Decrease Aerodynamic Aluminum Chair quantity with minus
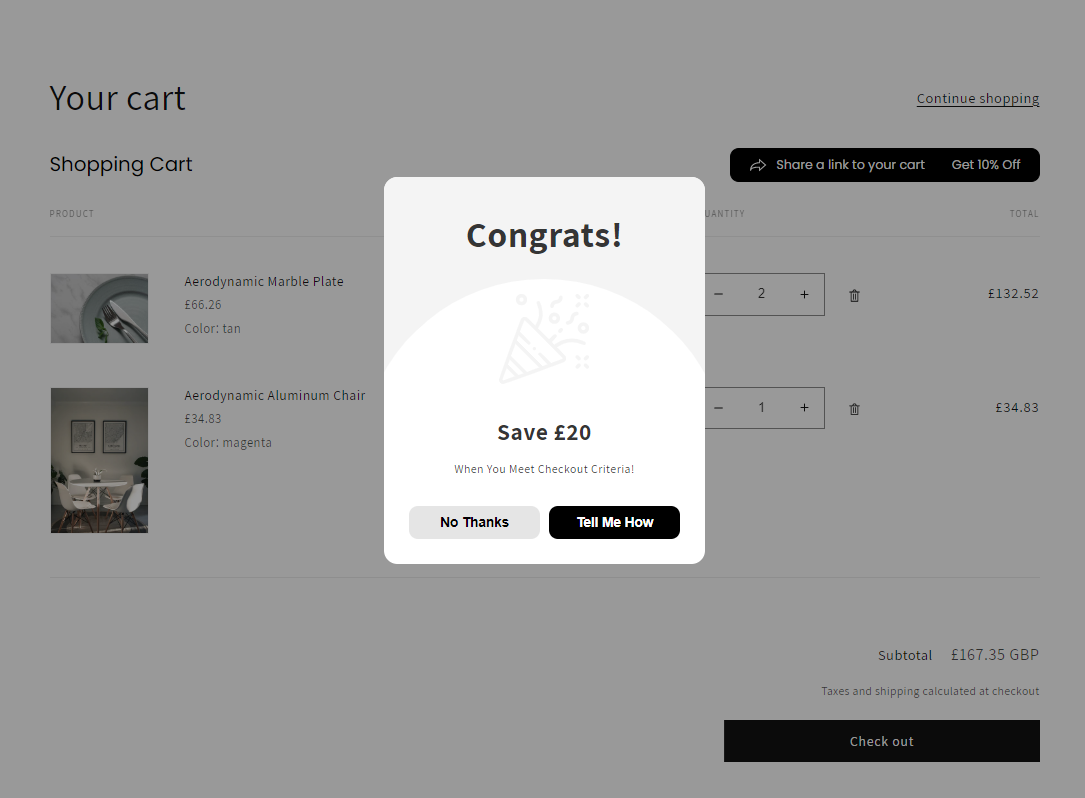This screenshot has width=1085, height=798. coord(718,408)
